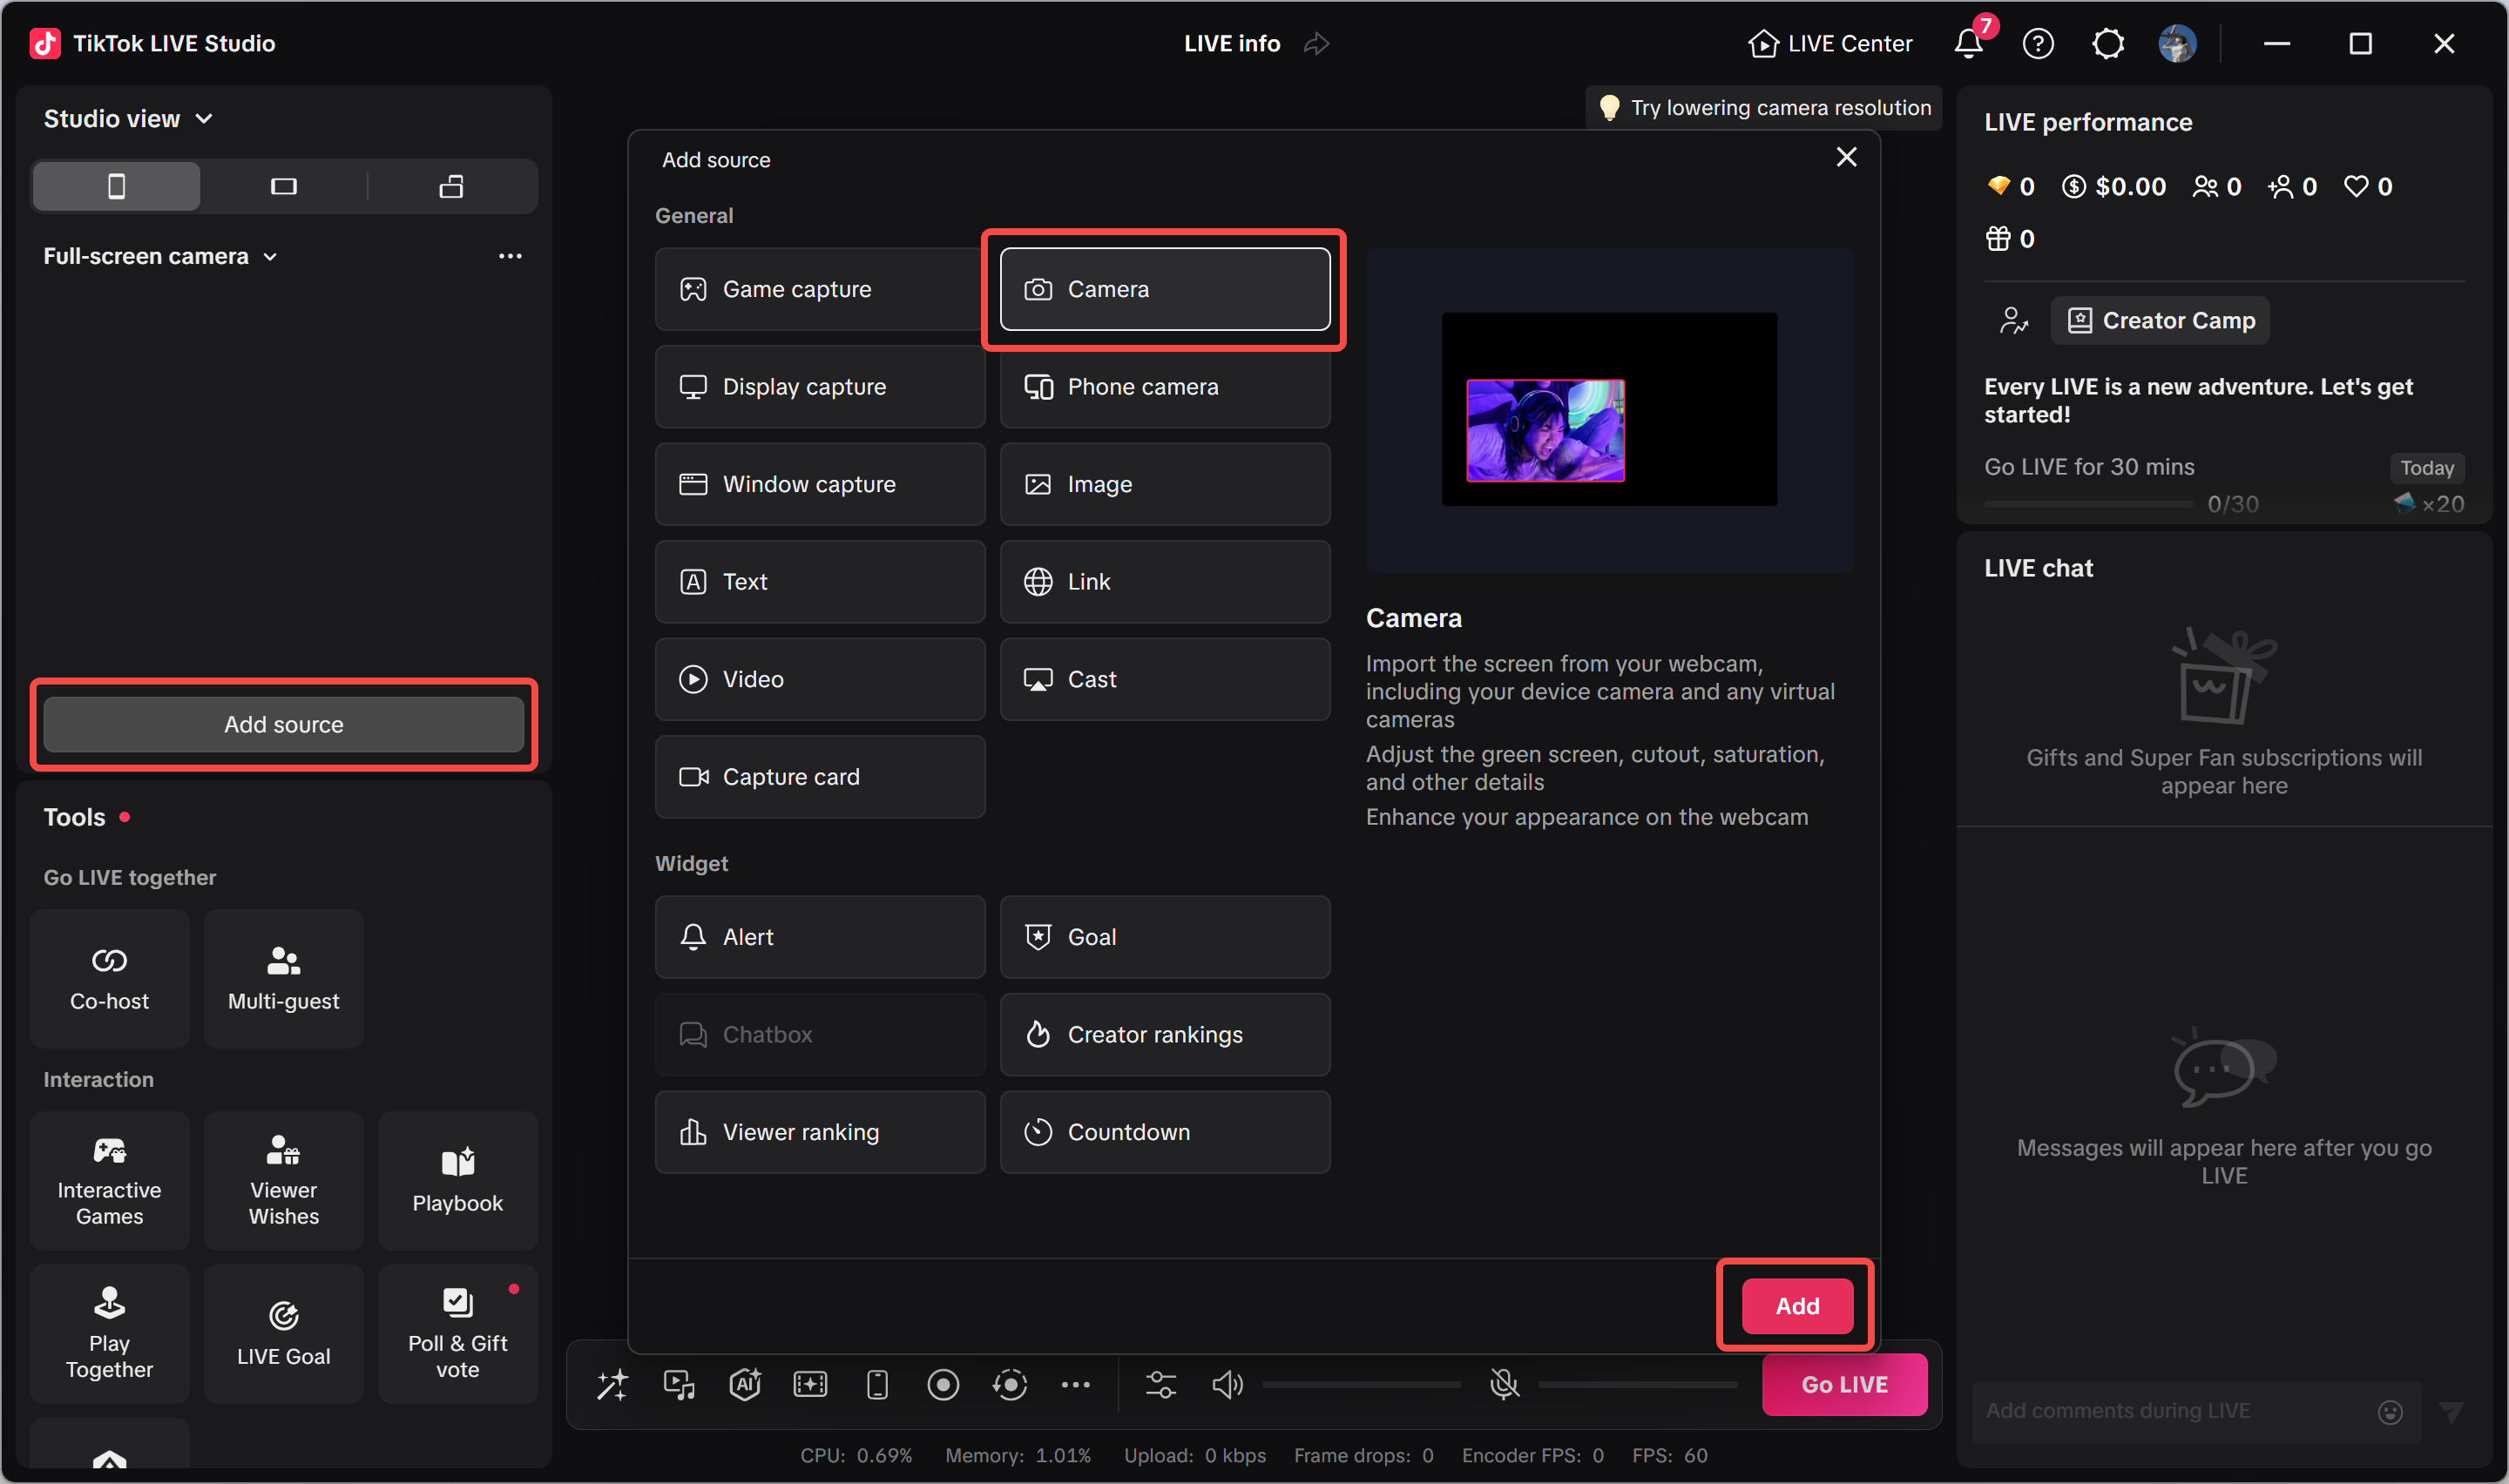Select the Countdown widget
Image resolution: width=2509 pixels, height=1484 pixels.
[x=1165, y=1132]
